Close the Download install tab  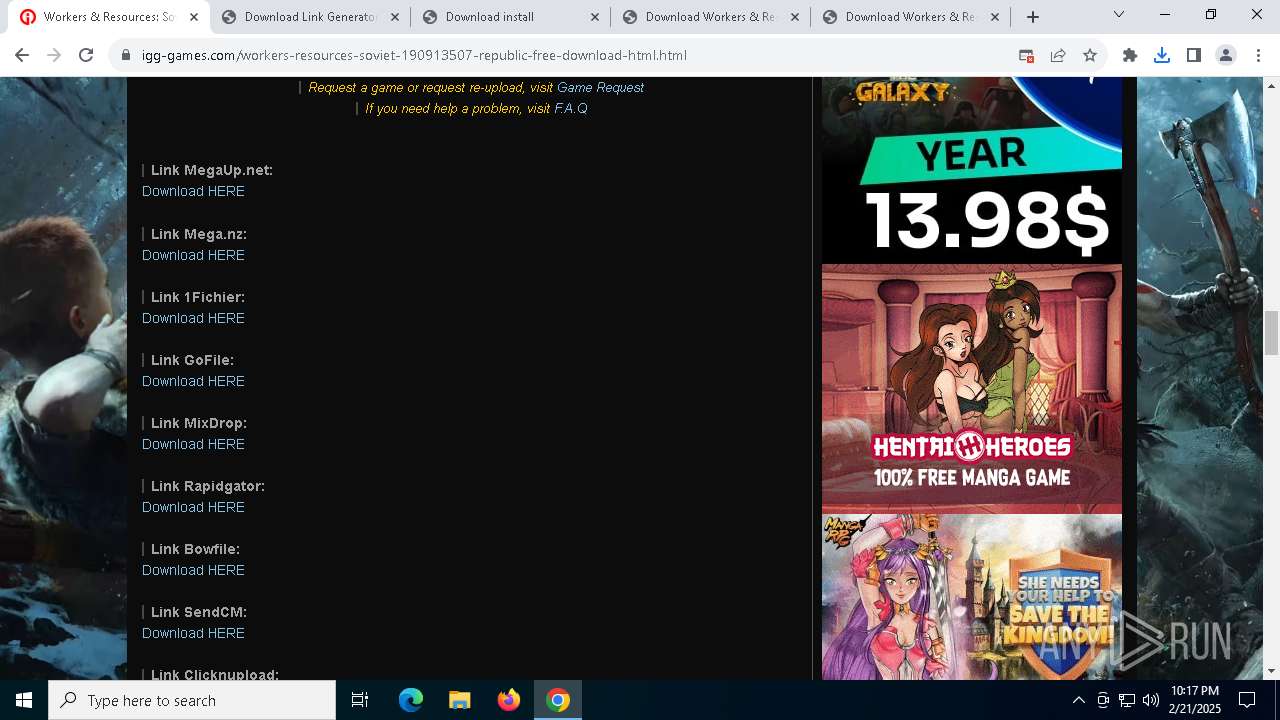(595, 17)
